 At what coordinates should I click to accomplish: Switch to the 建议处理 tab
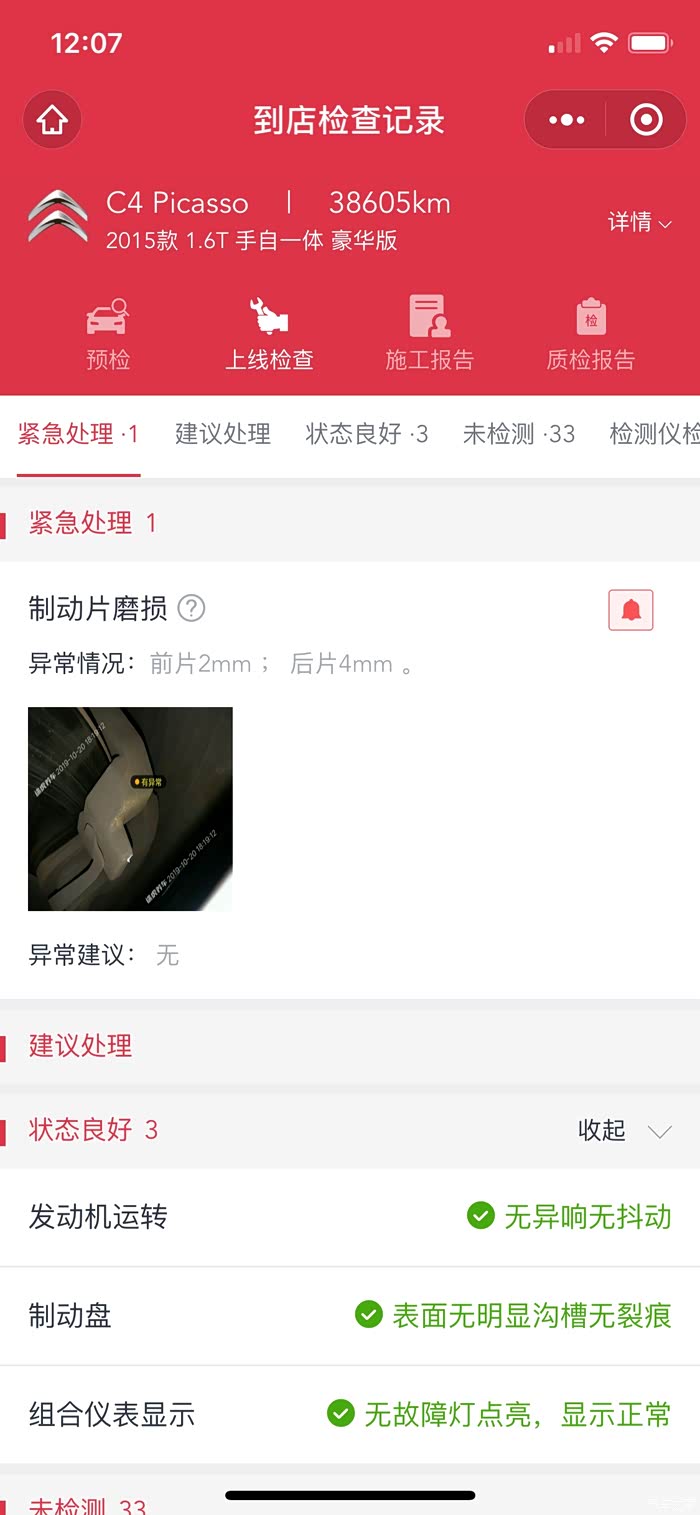coord(223,434)
